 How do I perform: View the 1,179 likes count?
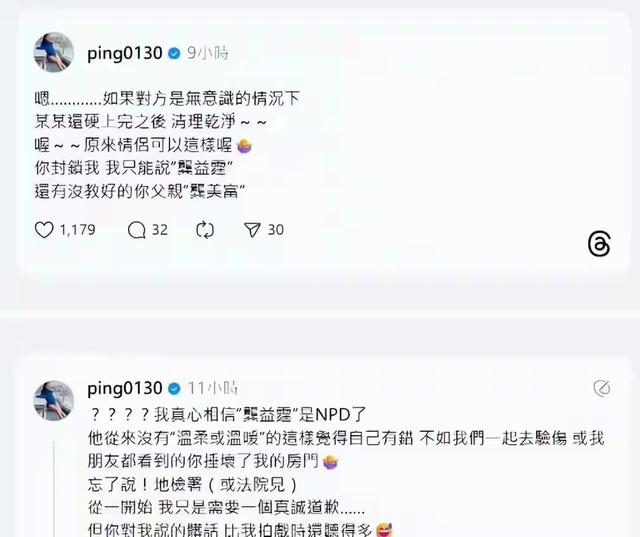(78, 230)
